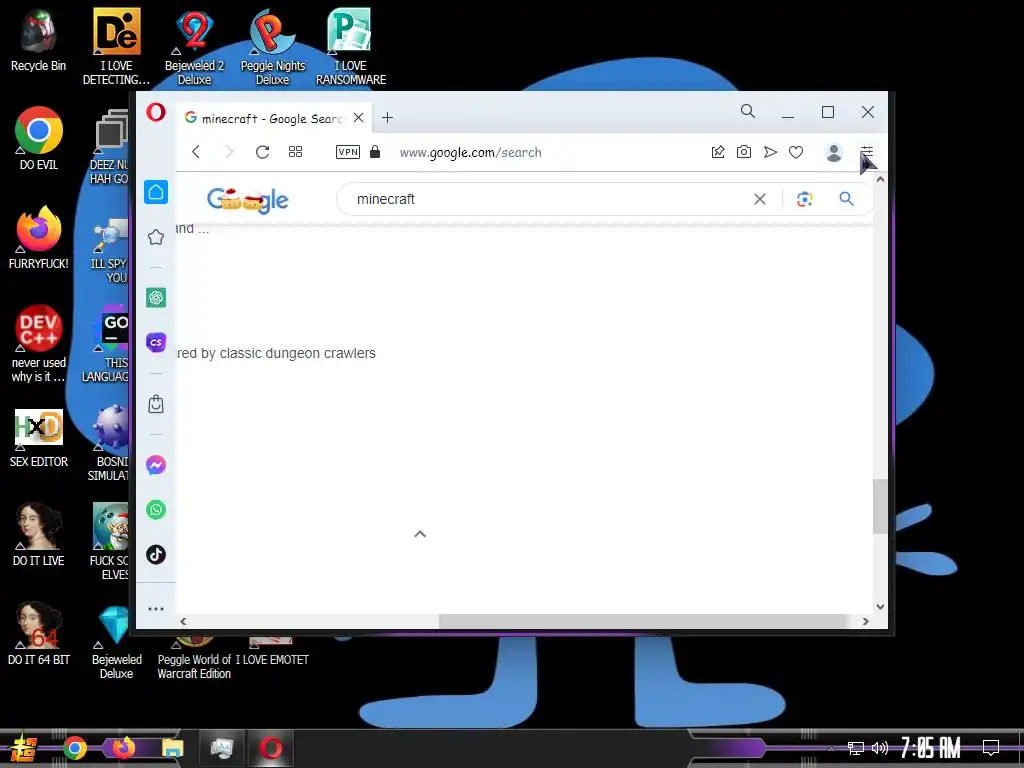The image size is (1024, 768).
Task: Close the minecraft Google Search tab
Action: [x=359, y=118]
